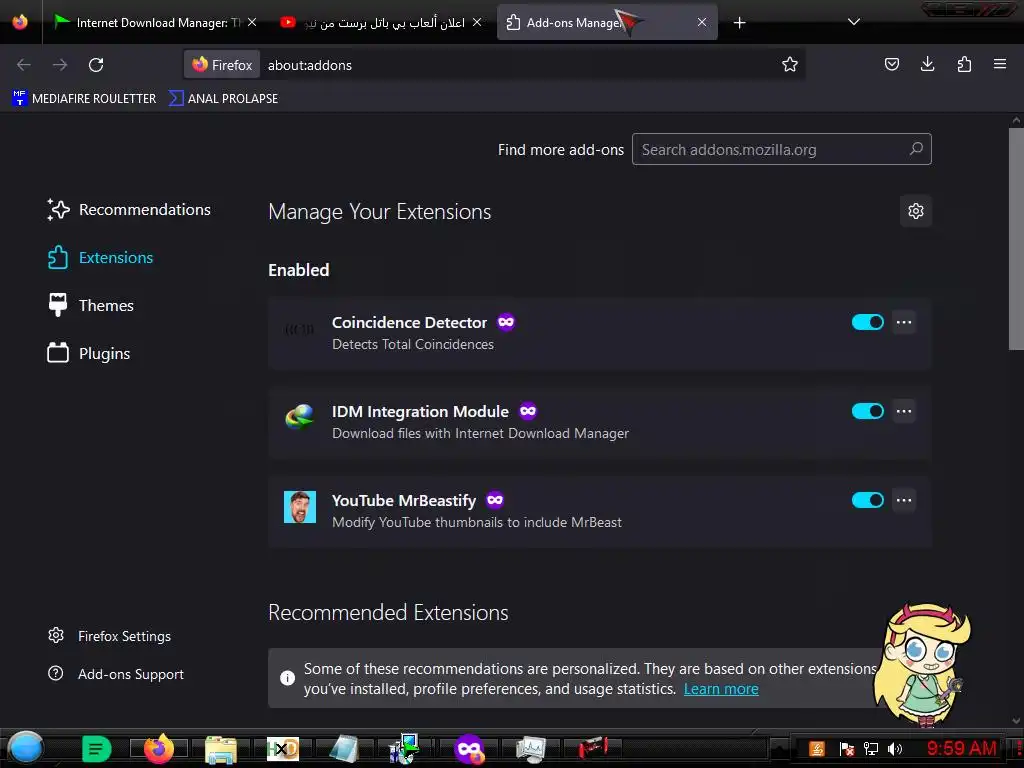1024x768 pixels.
Task: Click the Search addons.mozilla.org field
Action: pyautogui.click(x=781, y=149)
